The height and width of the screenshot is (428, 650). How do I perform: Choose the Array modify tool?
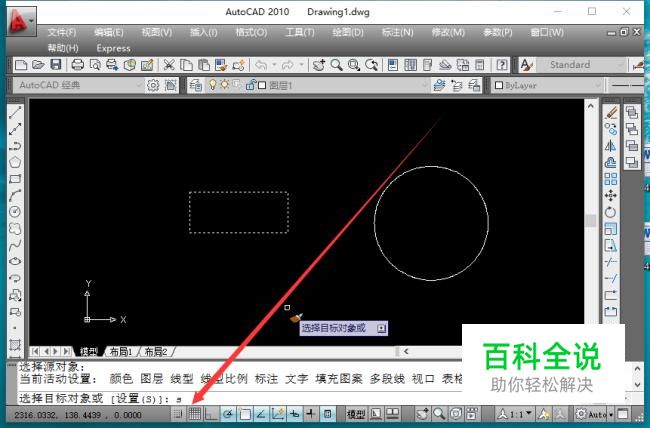pyautogui.click(x=611, y=179)
